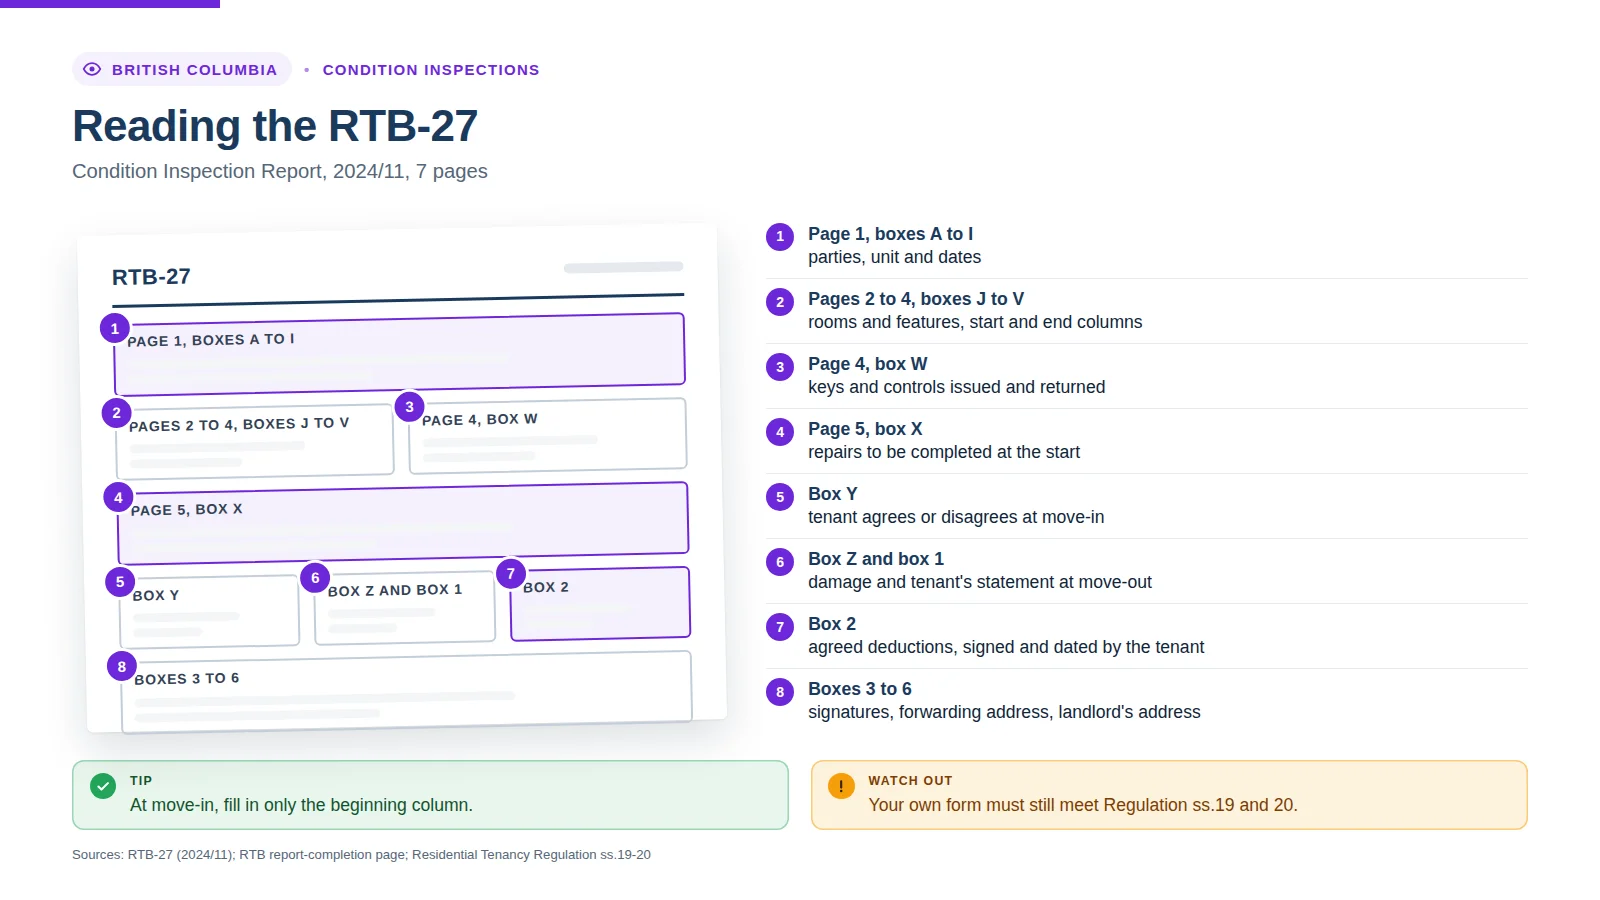
Task: Click text repairs to be completed at the start
Action: pyautogui.click(x=944, y=452)
